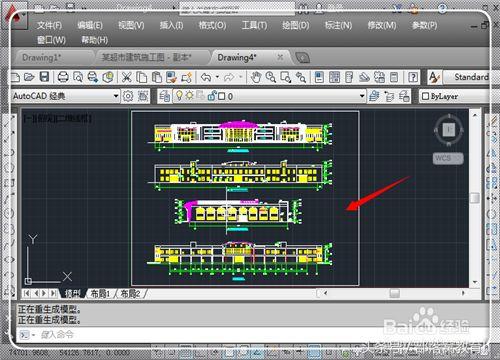Toggle layer 0 viewport freeze icon

click(x=200, y=96)
